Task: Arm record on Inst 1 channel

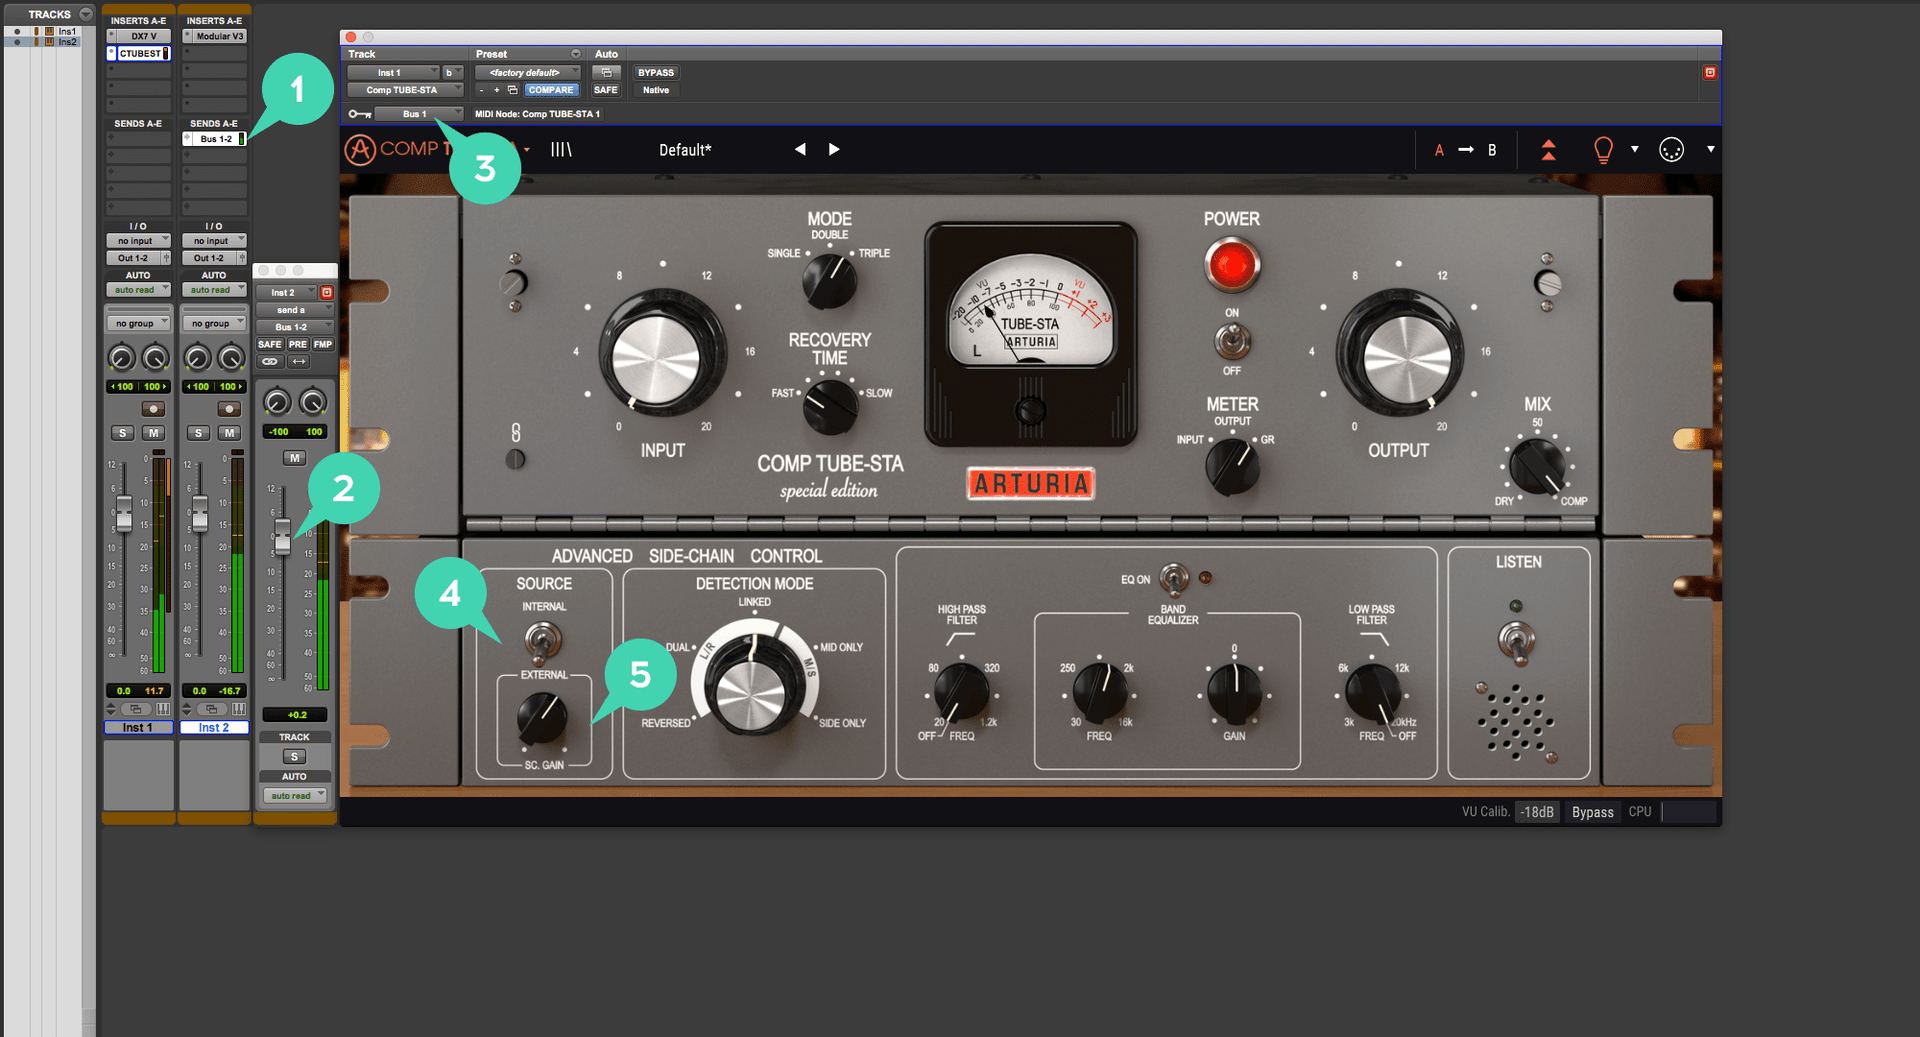Action: 153,409
